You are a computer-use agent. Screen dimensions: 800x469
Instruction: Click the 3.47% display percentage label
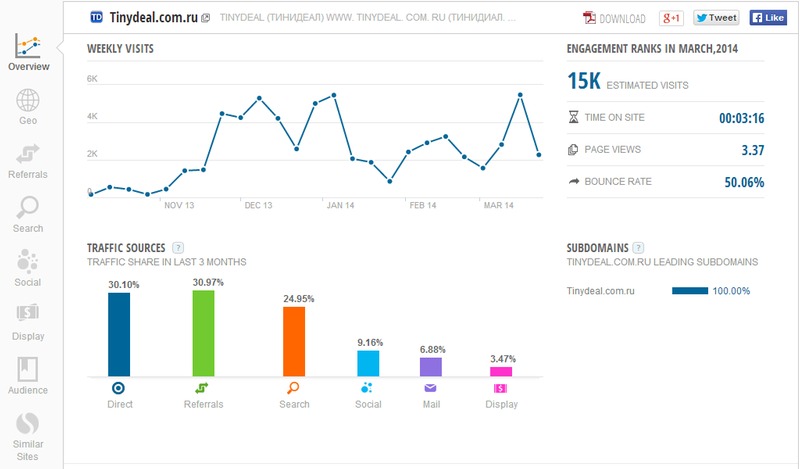[503, 359]
